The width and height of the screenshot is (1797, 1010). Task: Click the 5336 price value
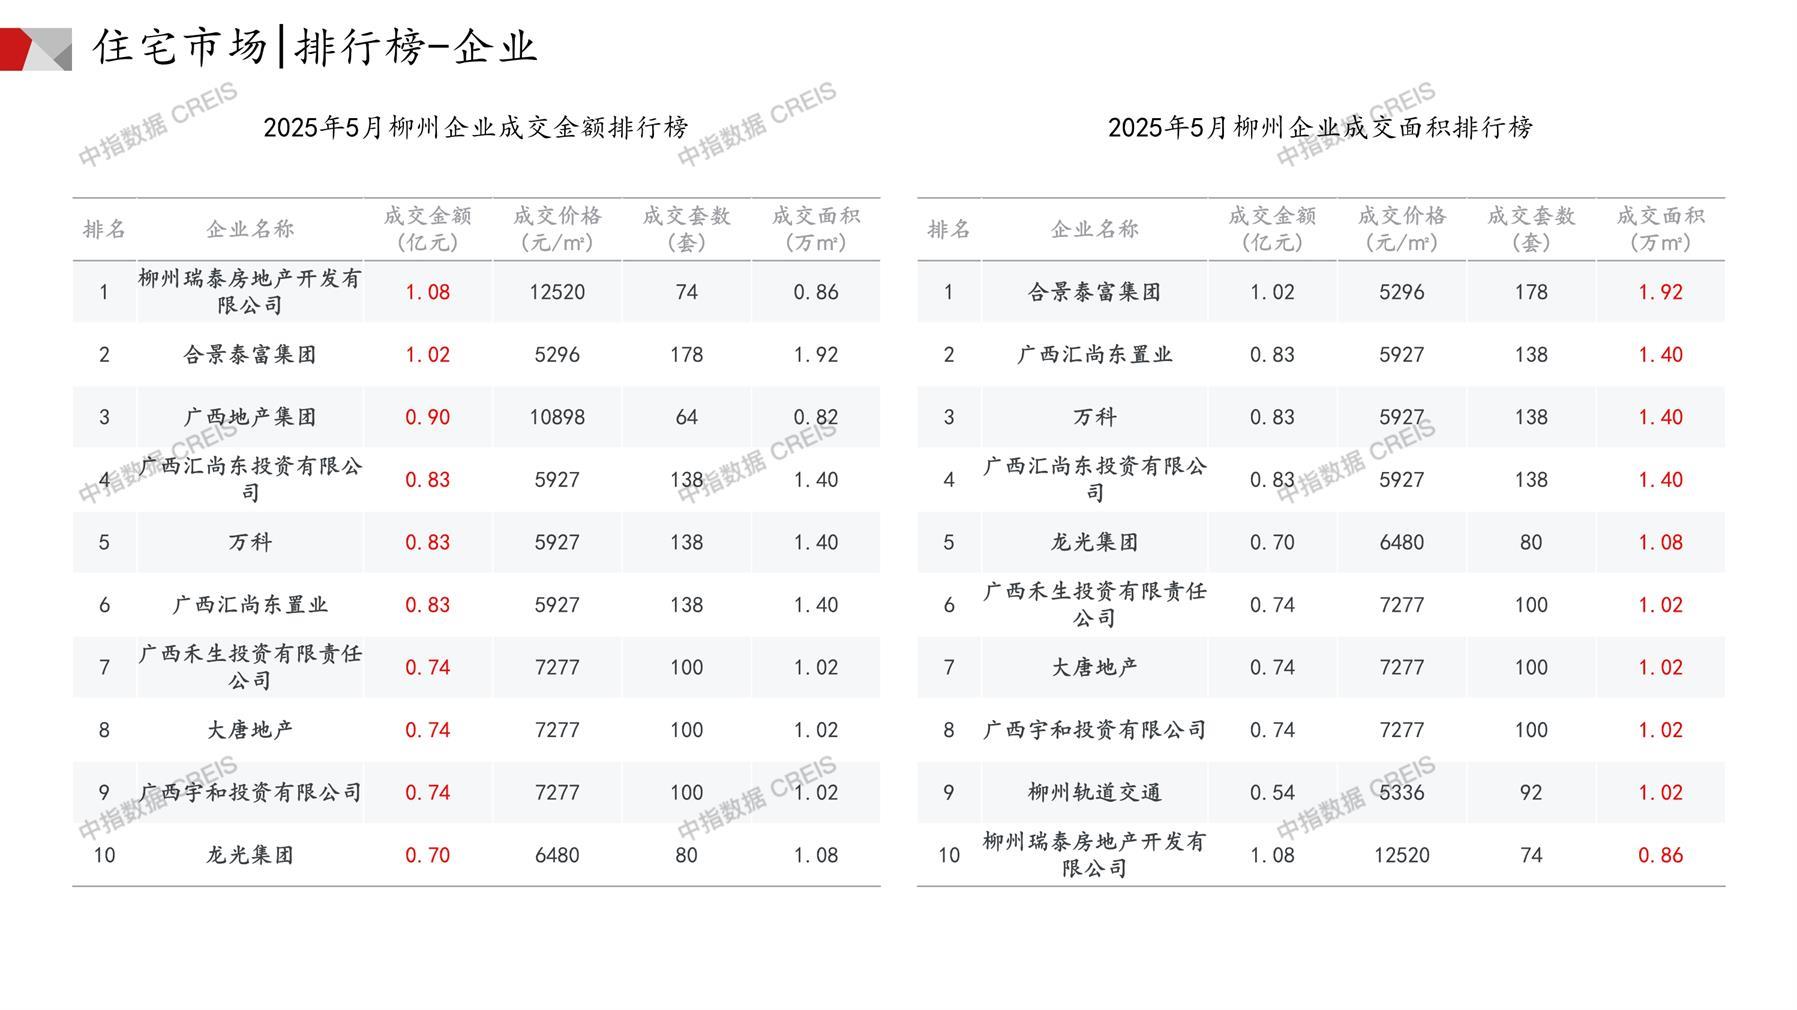pos(1401,792)
